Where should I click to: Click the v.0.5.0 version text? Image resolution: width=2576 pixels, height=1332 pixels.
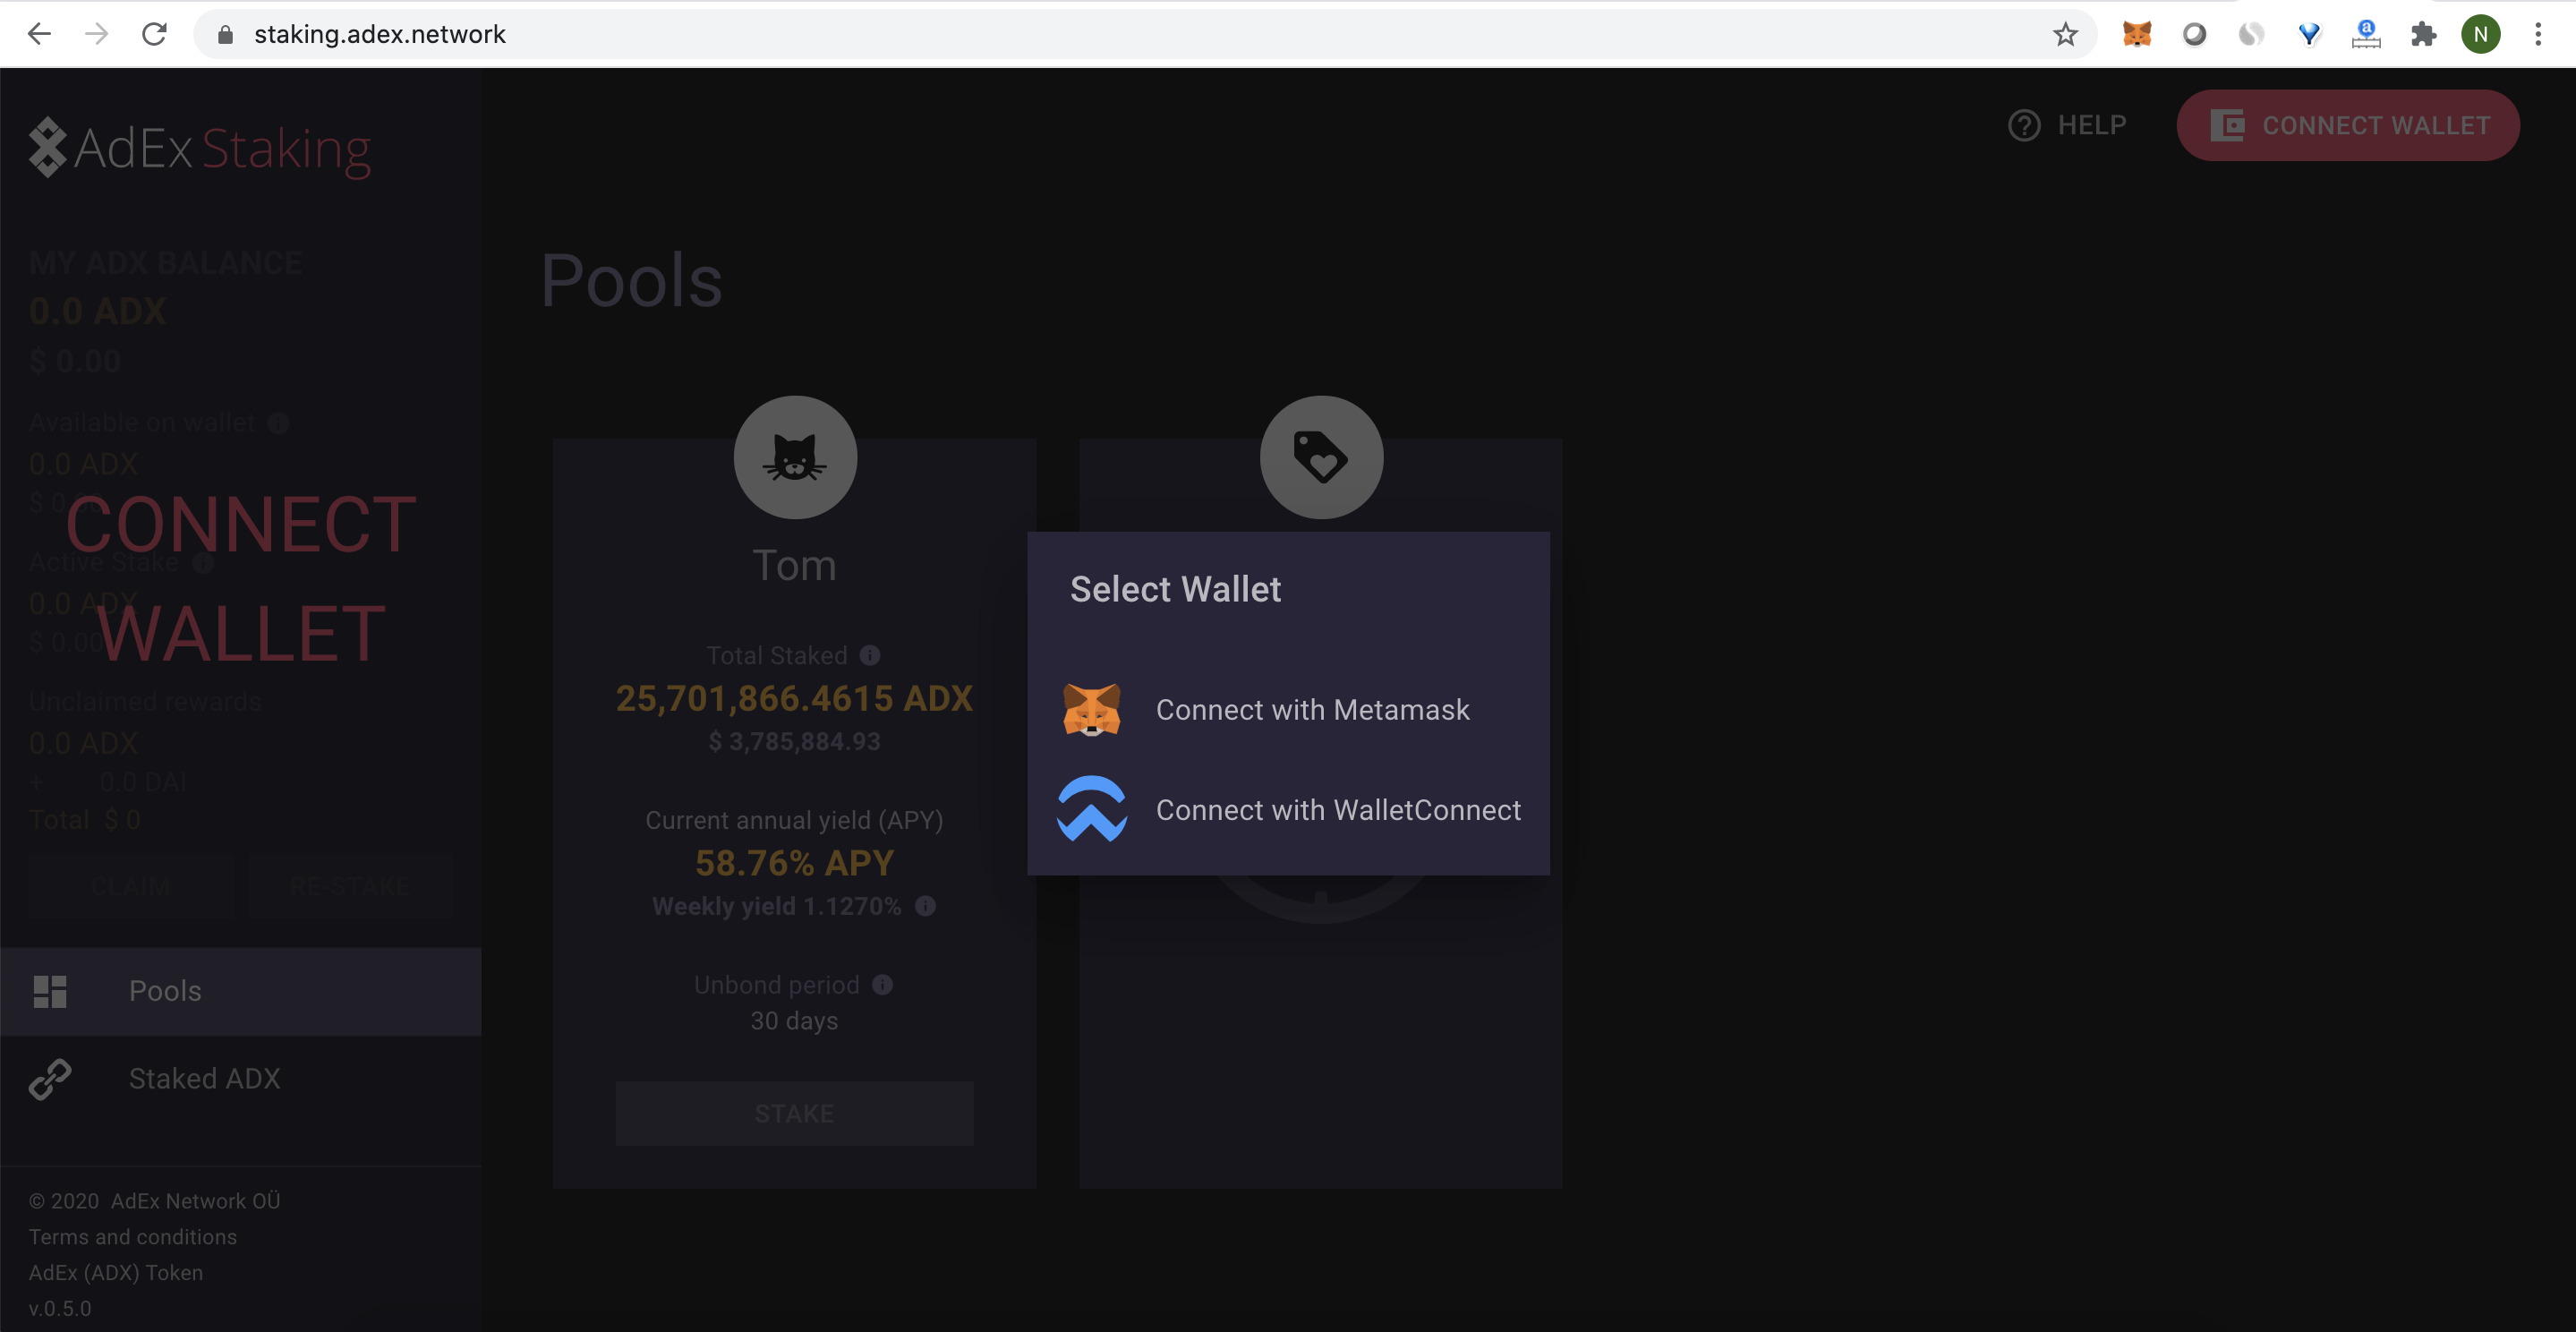(x=60, y=1308)
